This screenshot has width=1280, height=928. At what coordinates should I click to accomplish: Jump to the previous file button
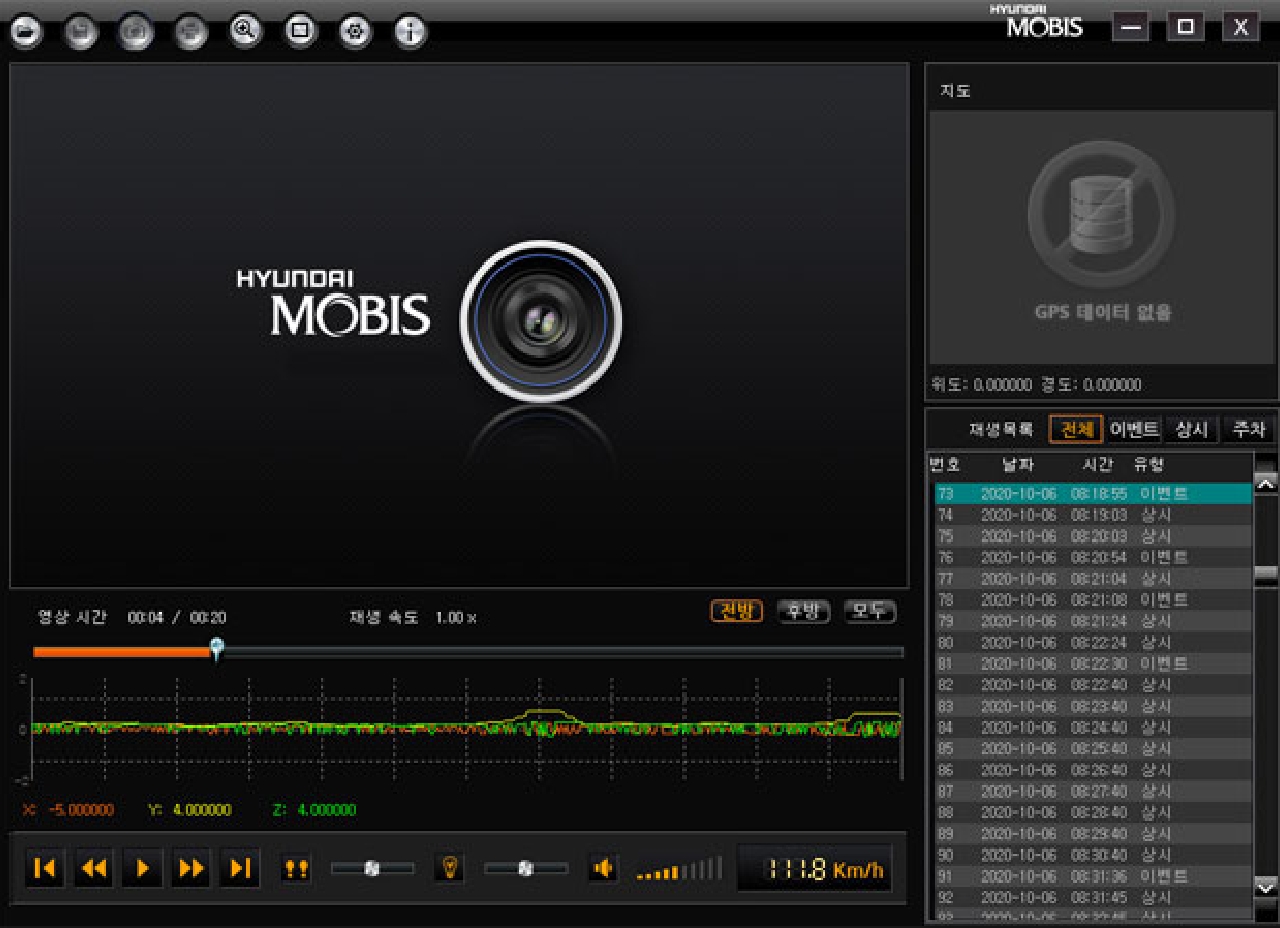(45, 868)
